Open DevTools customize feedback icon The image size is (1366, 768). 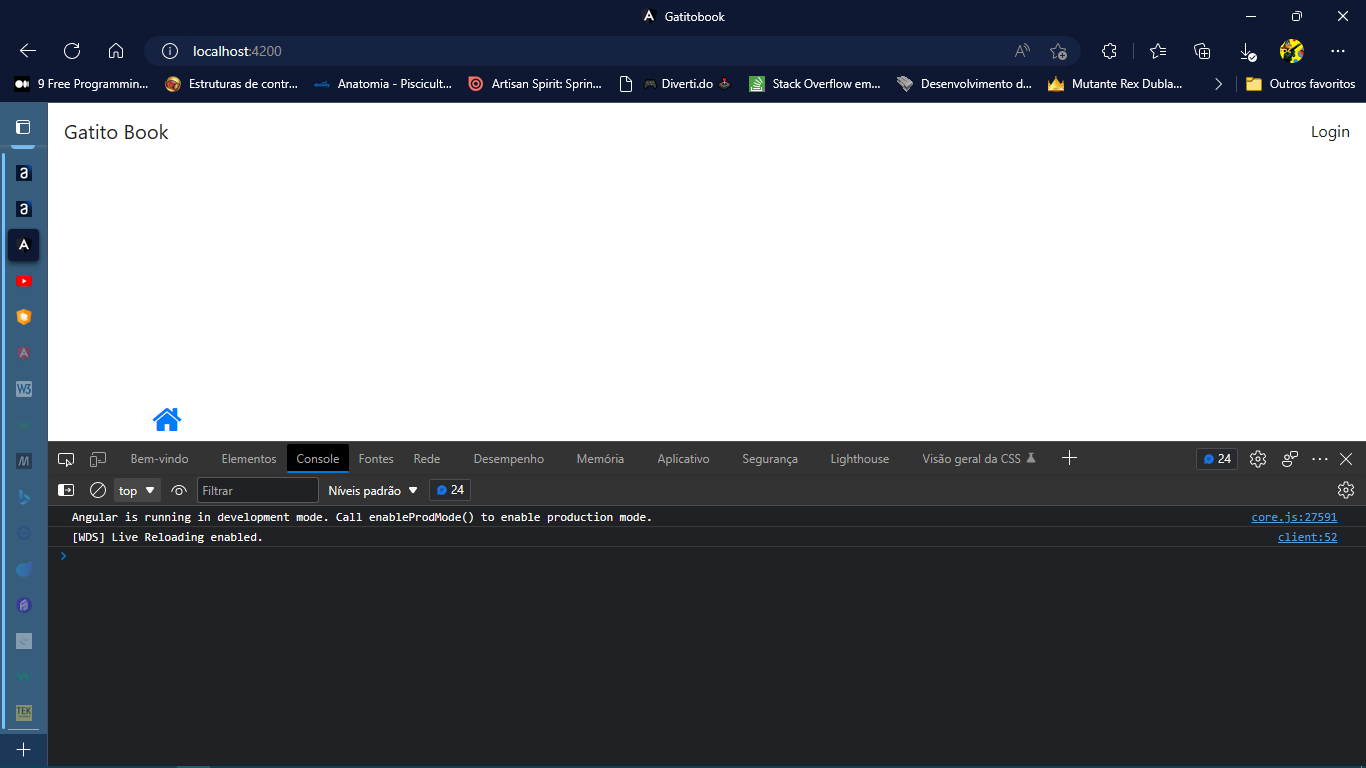coord(1290,459)
